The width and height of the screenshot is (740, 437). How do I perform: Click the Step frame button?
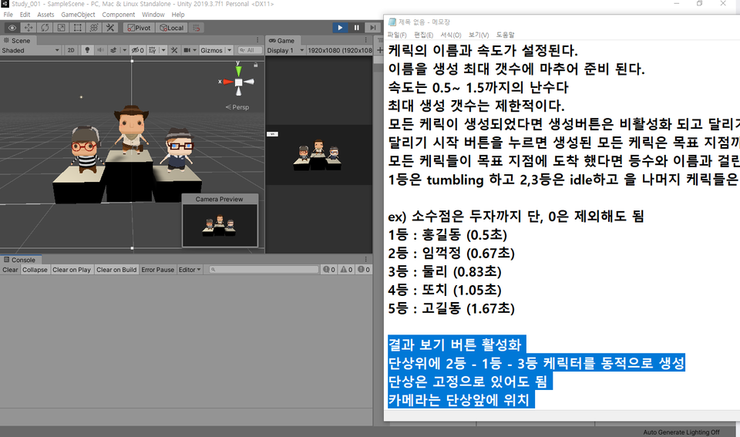[373, 28]
